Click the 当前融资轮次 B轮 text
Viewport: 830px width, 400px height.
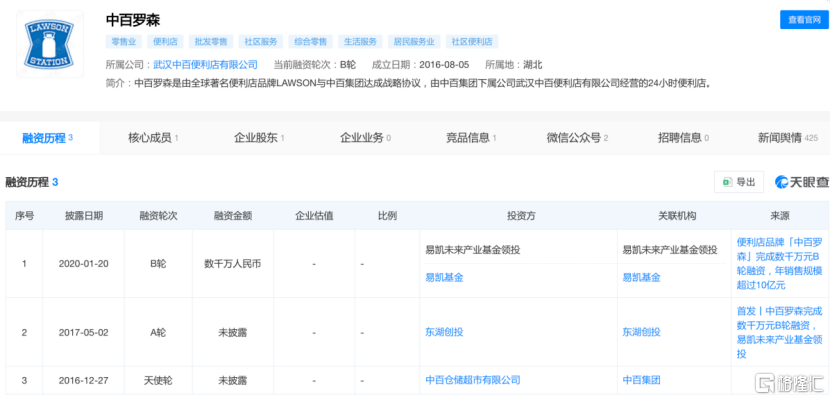pyautogui.click(x=314, y=65)
